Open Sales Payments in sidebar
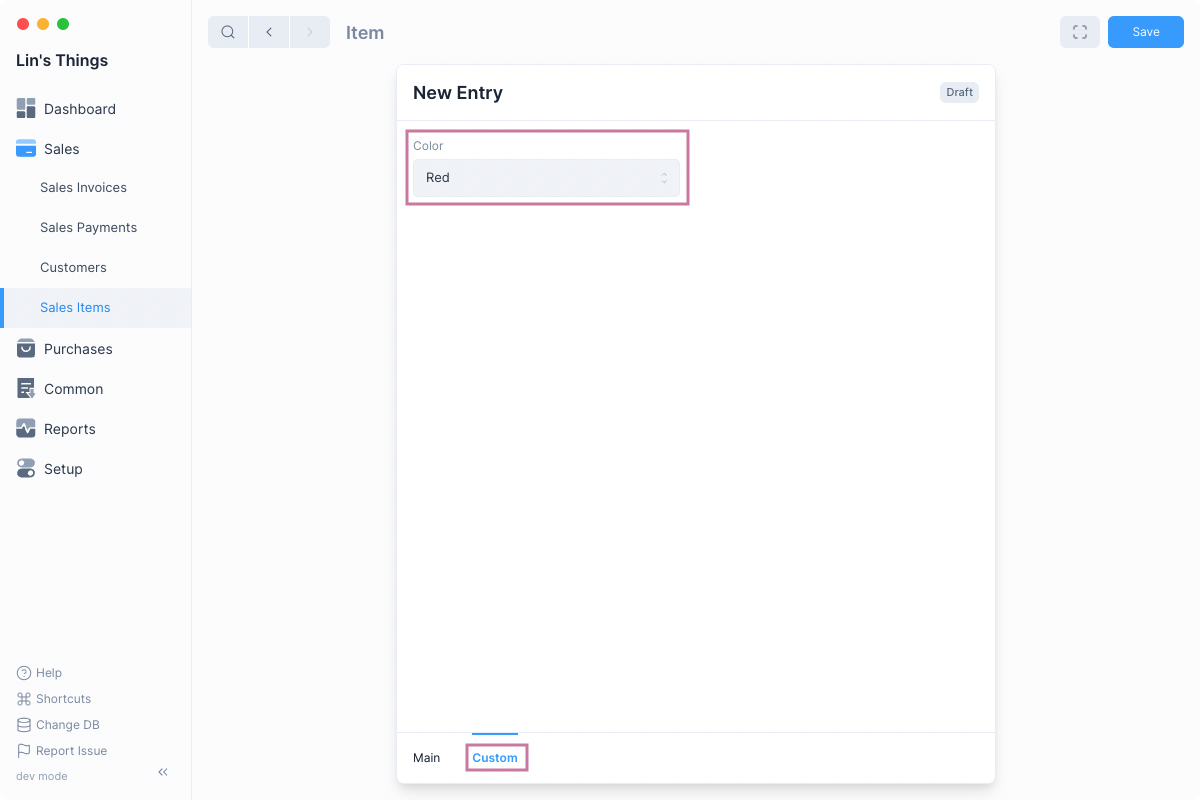The width and height of the screenshot is (1200, 800). [x=88, y=228]
